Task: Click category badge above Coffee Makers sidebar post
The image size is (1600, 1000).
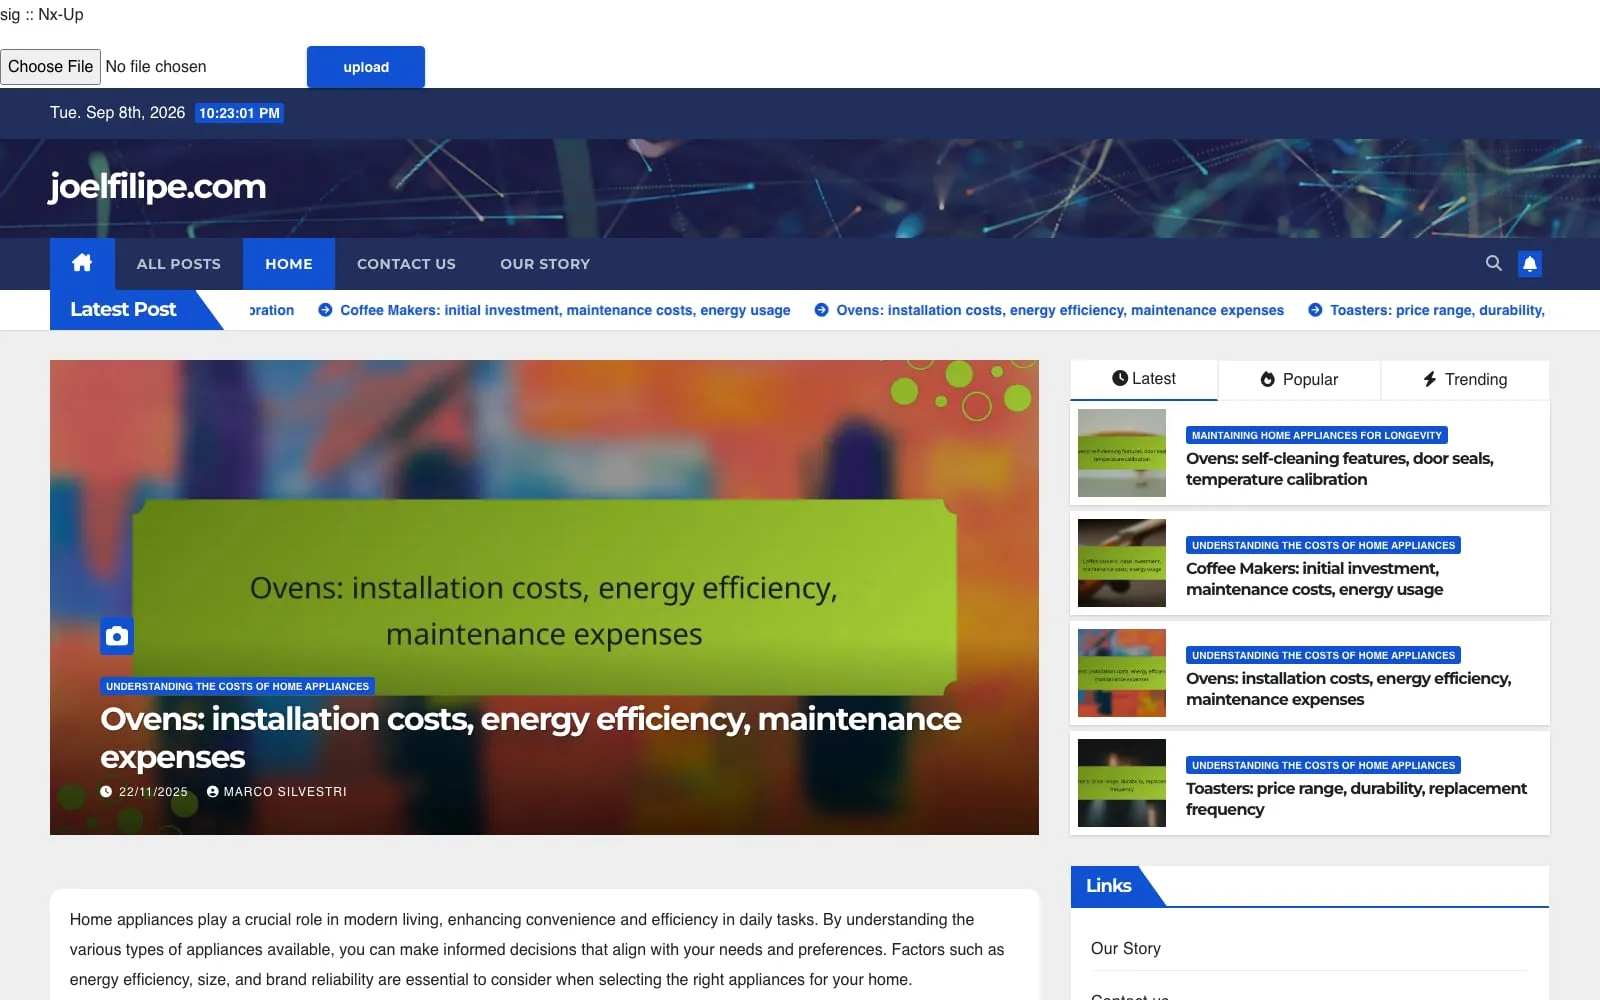Action: [1323, 545]
